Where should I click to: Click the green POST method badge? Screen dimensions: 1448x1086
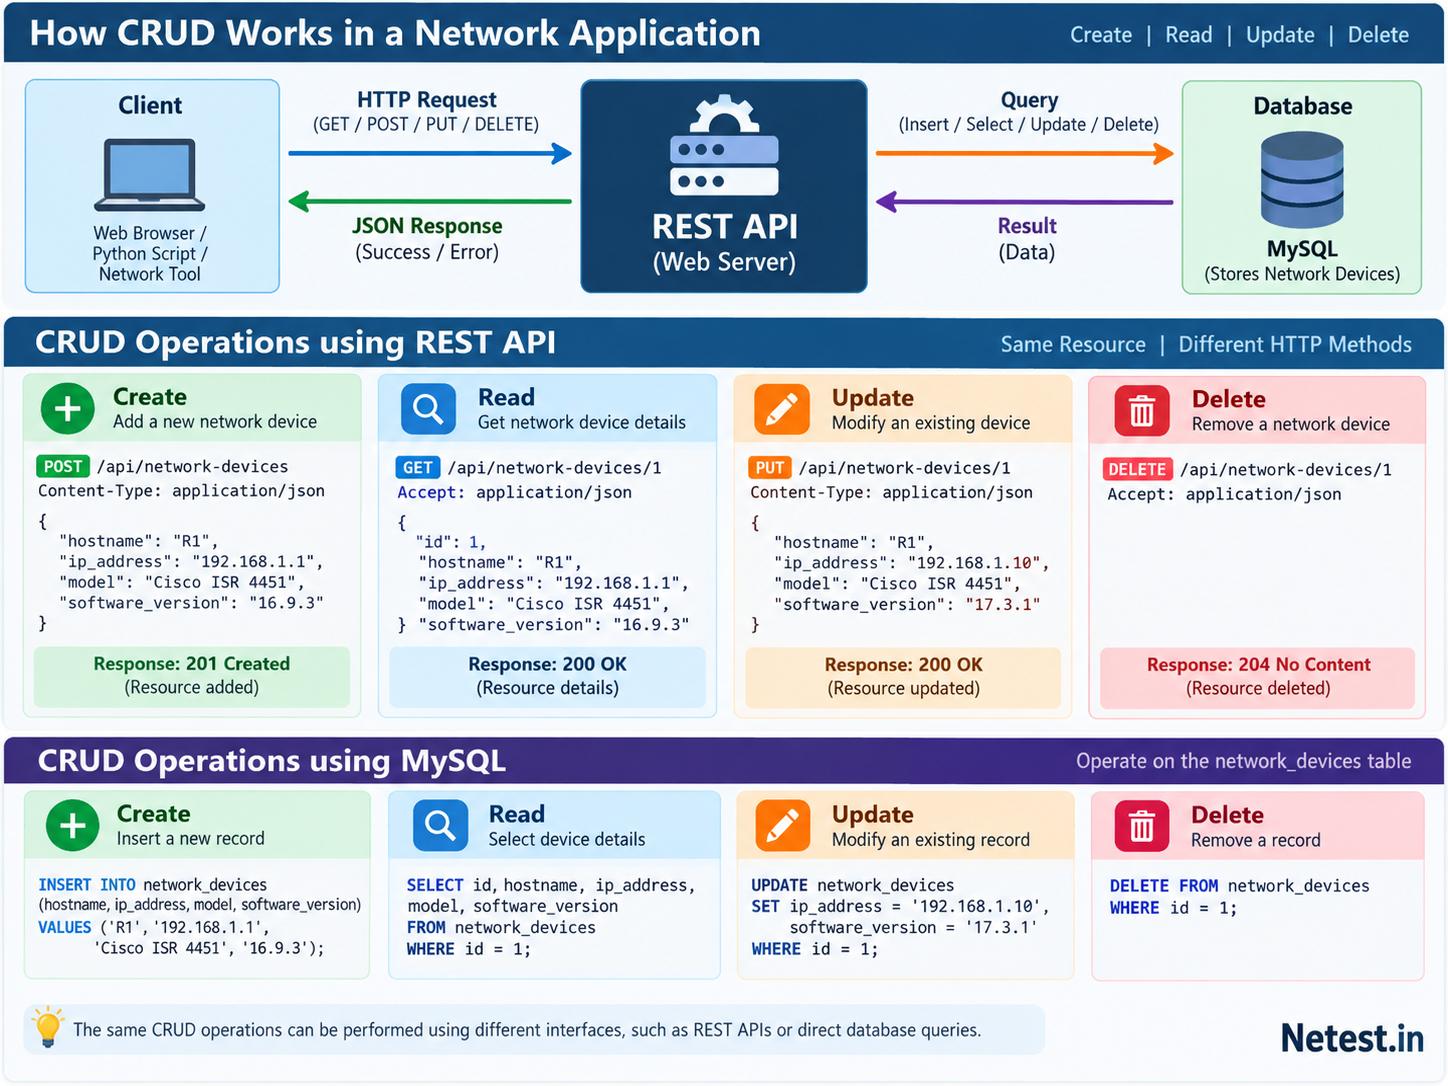pos(62,466)
